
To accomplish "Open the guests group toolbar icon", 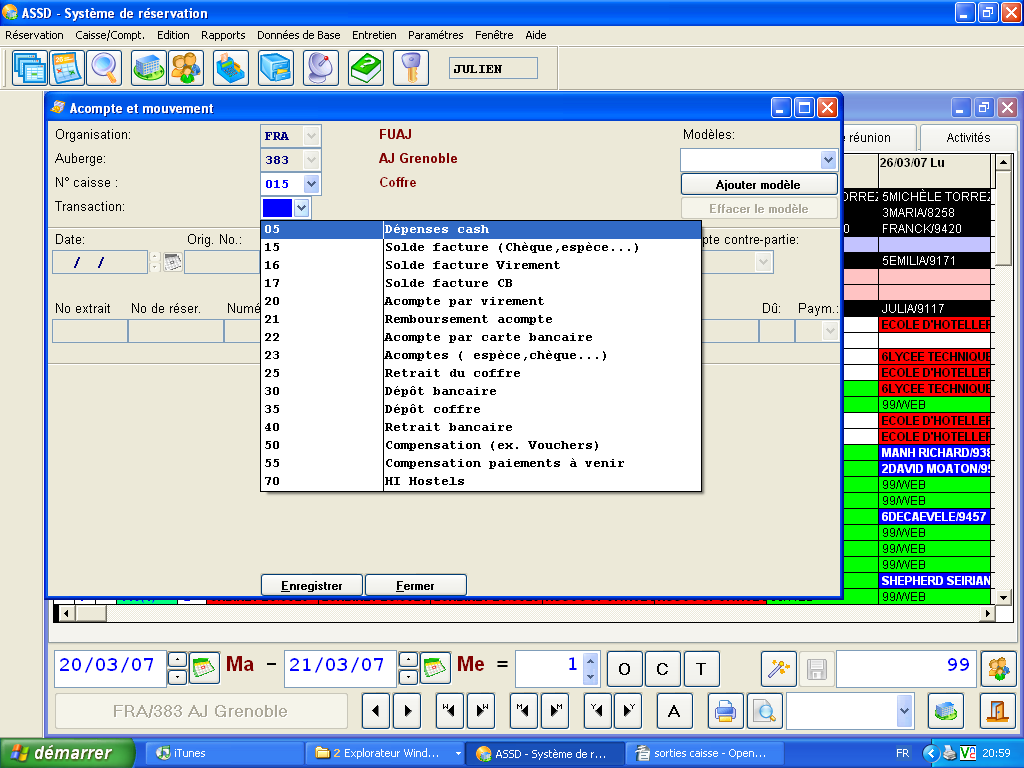I will tap(186, 68).
